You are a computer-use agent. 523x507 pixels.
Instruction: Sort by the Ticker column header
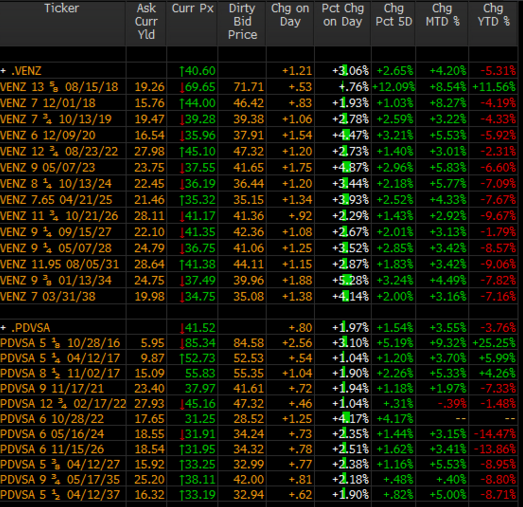pos(62,8)
